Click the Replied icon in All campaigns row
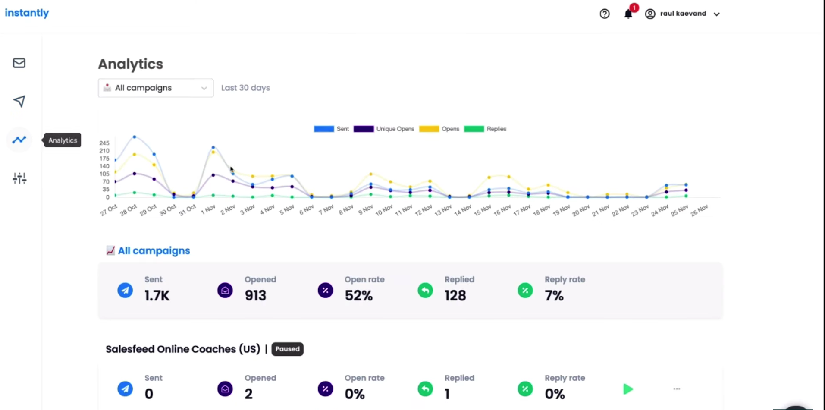This screenshot has height=410, width=825. 426,290
